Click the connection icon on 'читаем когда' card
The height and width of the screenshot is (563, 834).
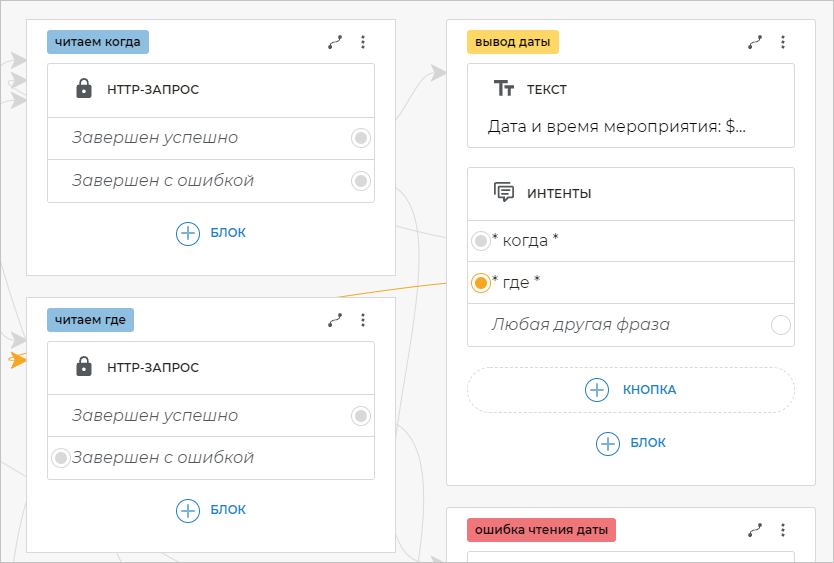tap(335, 42)
